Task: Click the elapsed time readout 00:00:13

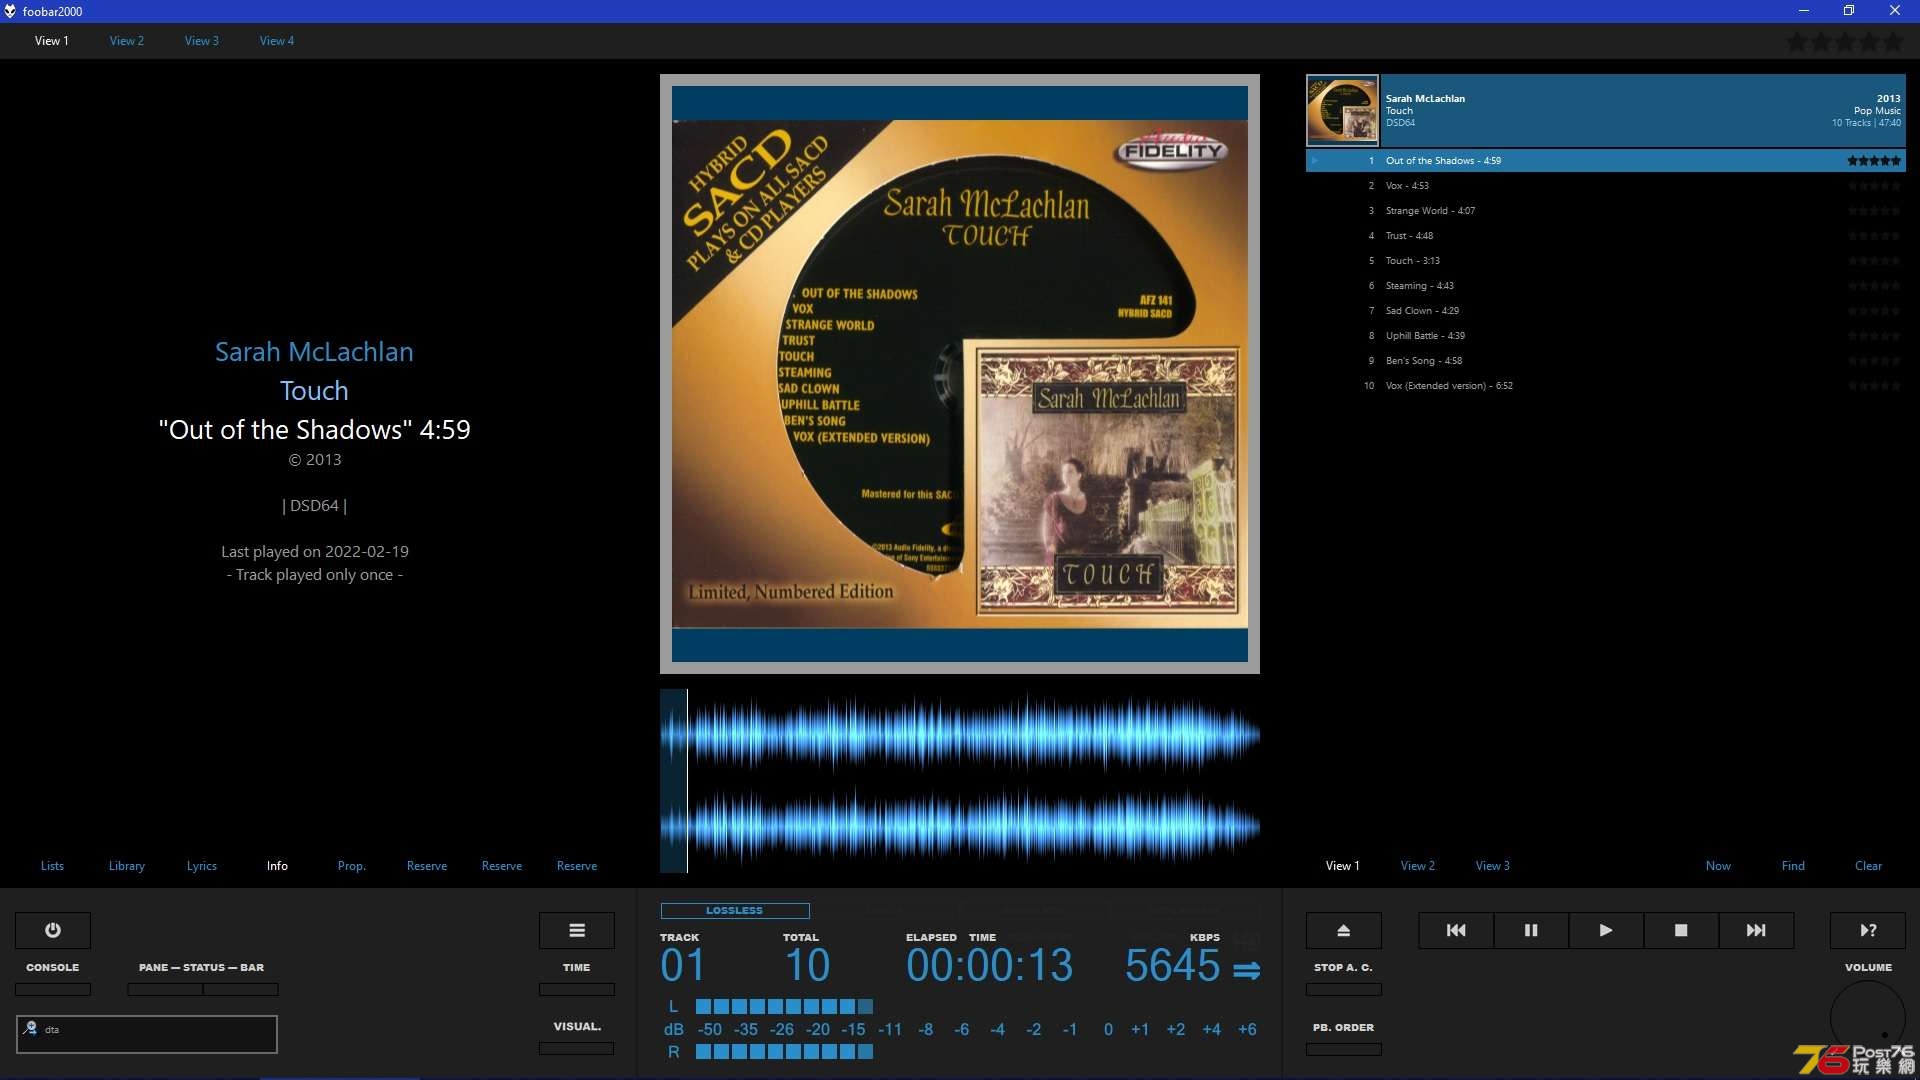Action: (x=989, y=965)
